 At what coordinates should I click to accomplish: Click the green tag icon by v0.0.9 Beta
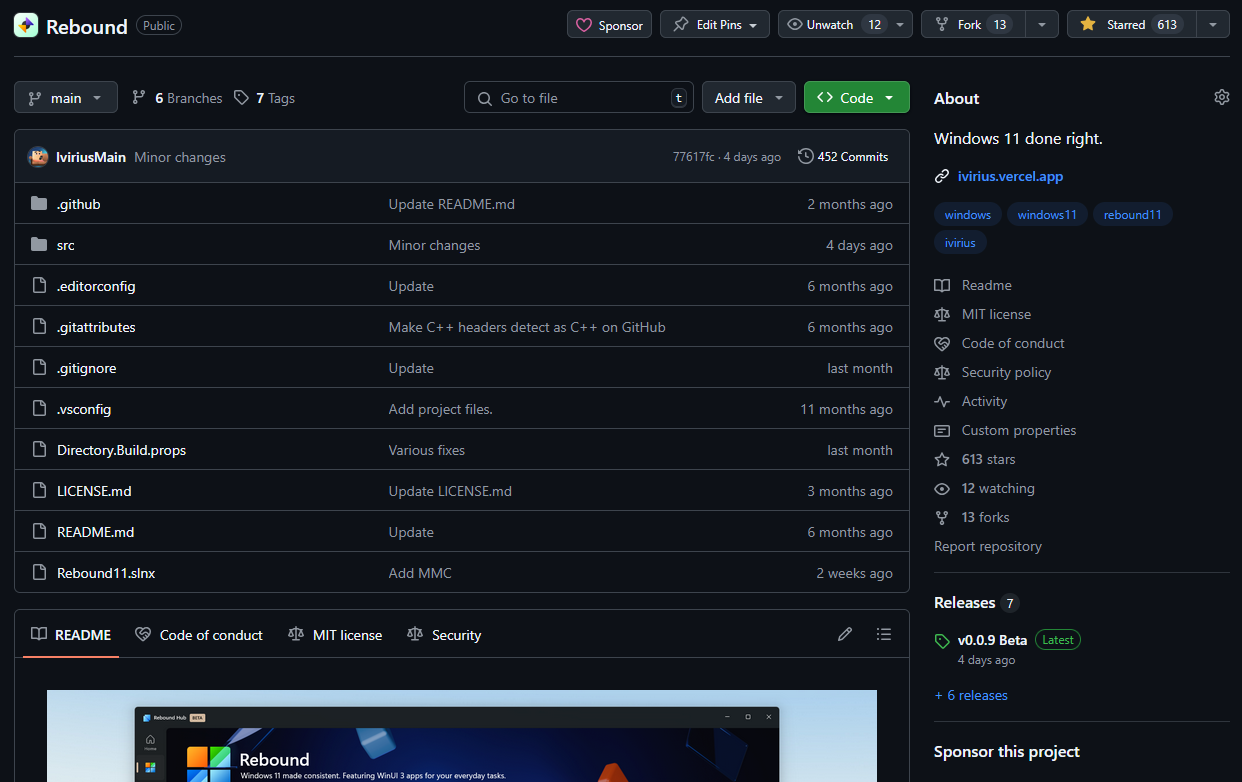tap(942, 640)
